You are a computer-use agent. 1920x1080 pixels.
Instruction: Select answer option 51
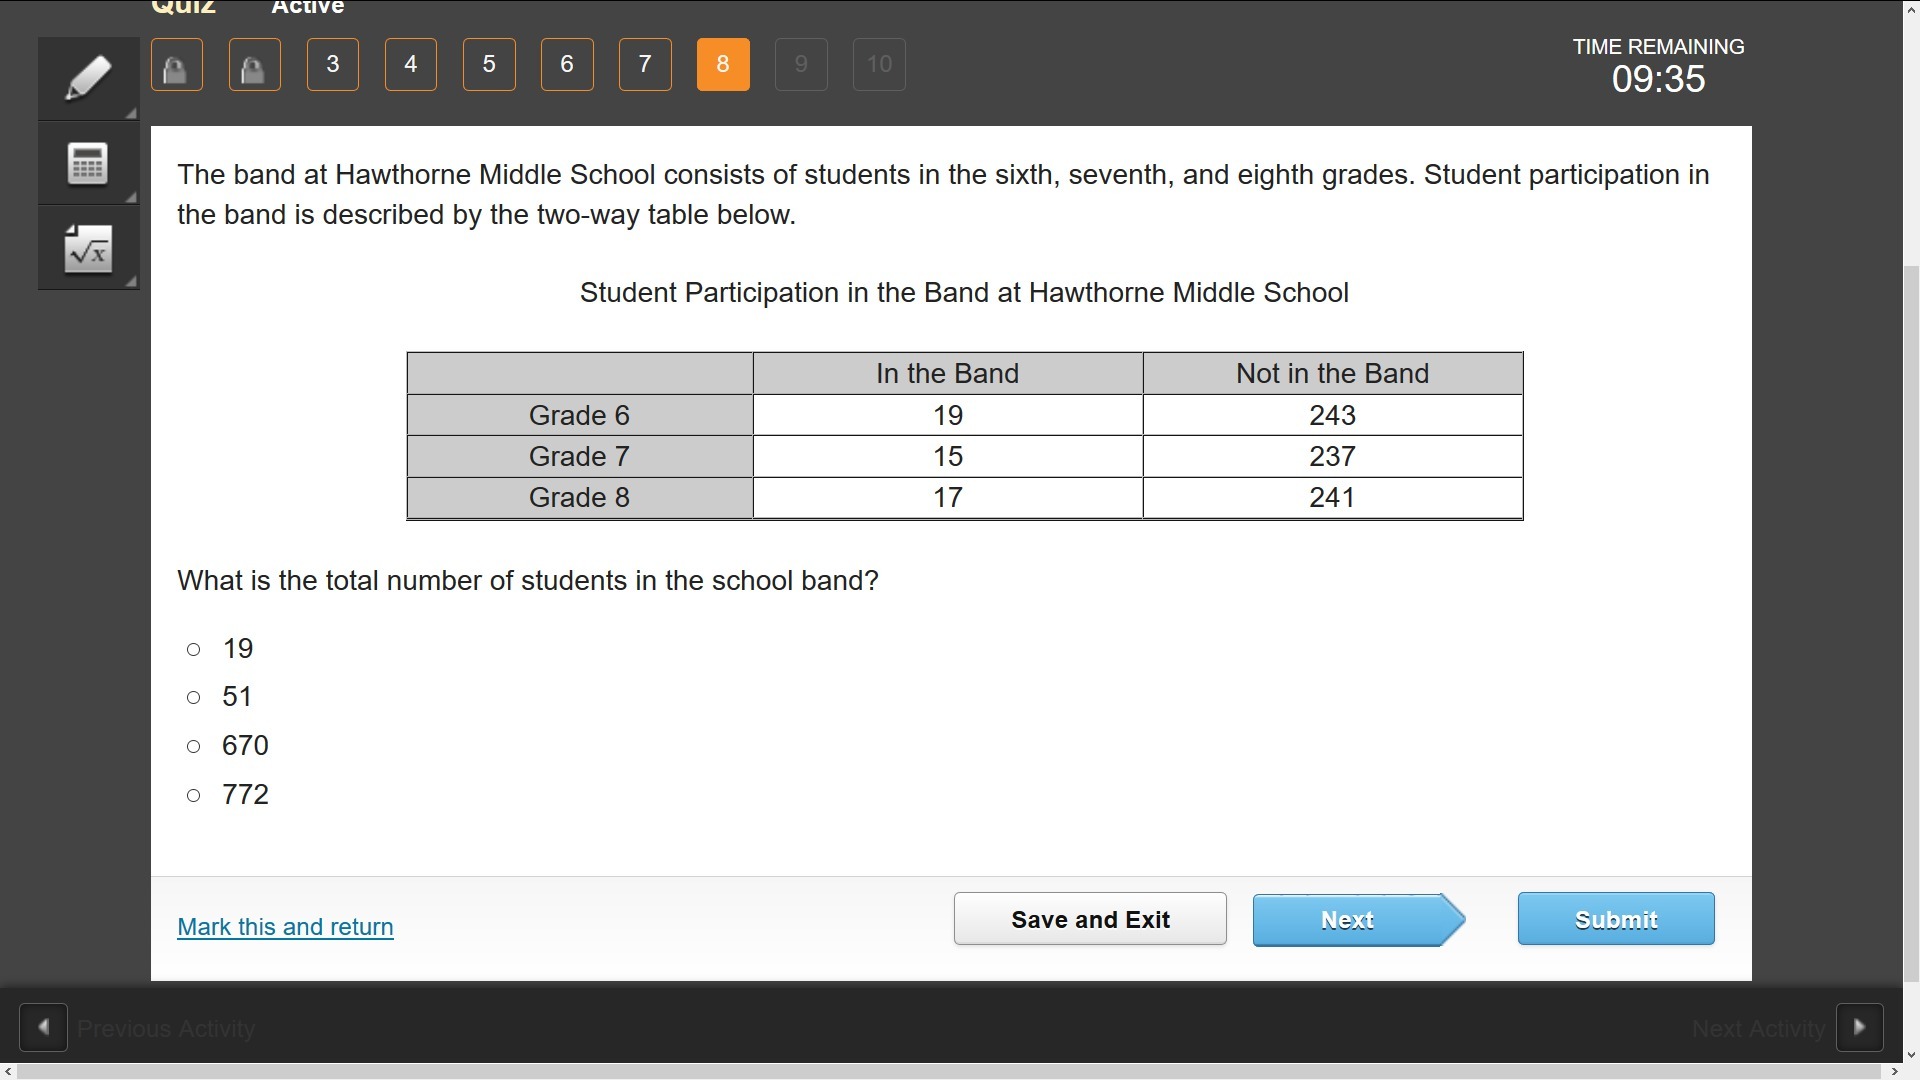[194, 698]
